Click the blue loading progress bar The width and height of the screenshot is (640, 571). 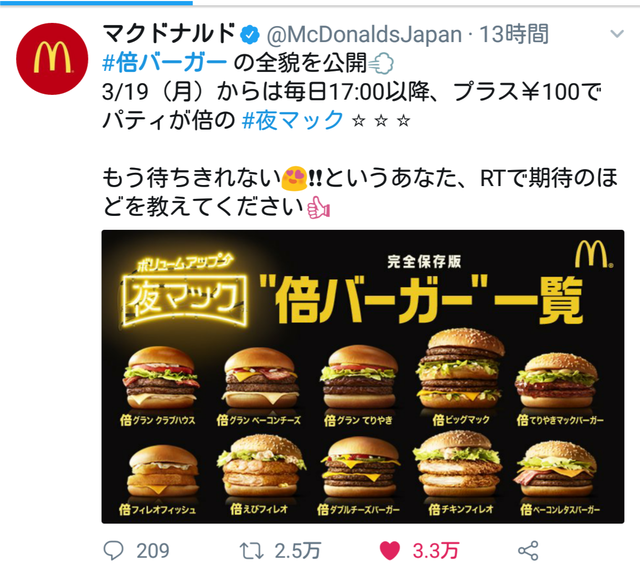(x=96, y=2)
